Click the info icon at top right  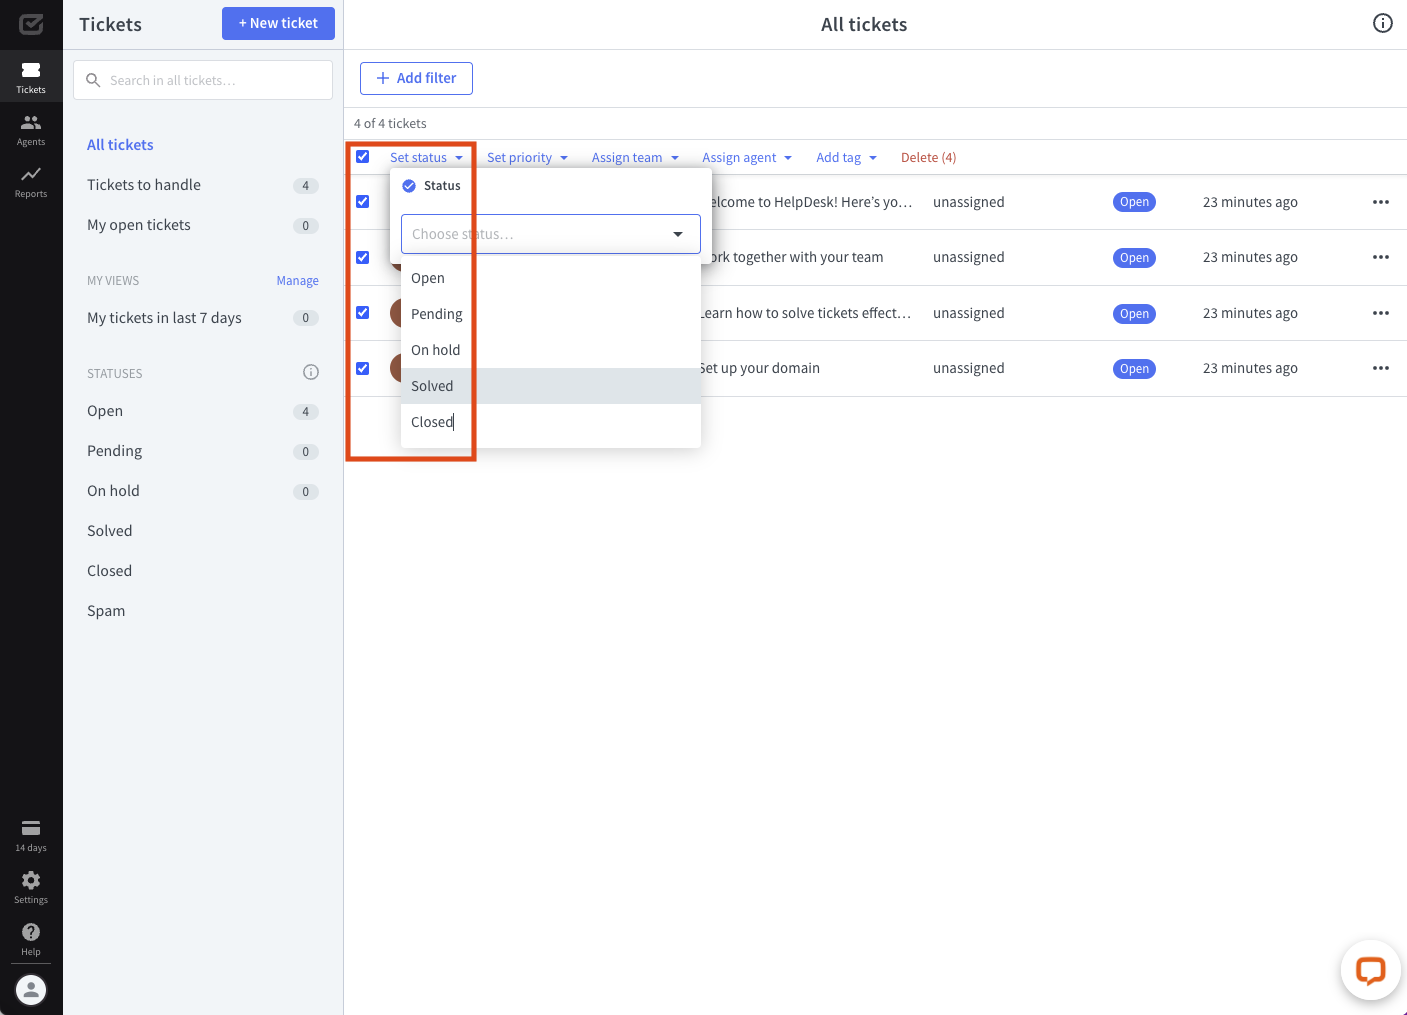(1383, 23)
